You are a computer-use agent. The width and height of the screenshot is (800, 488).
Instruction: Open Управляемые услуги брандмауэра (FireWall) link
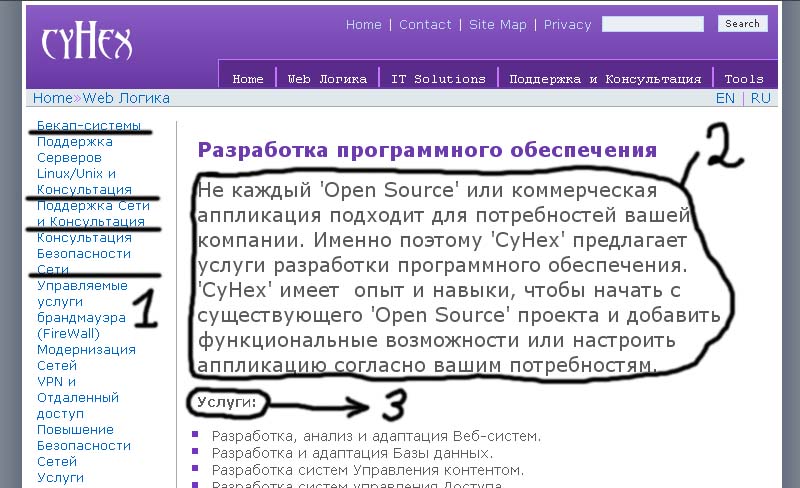(x=82, y=309)
